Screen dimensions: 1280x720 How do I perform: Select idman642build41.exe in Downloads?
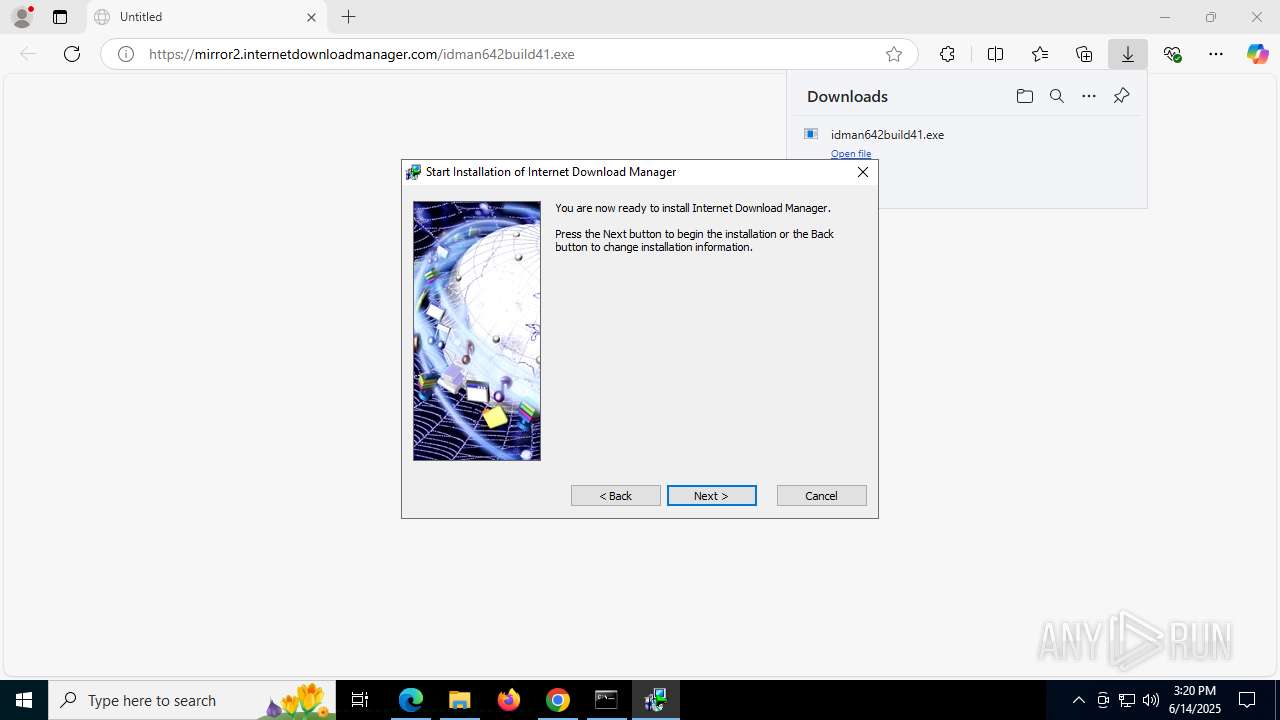[x=887, y=134]
